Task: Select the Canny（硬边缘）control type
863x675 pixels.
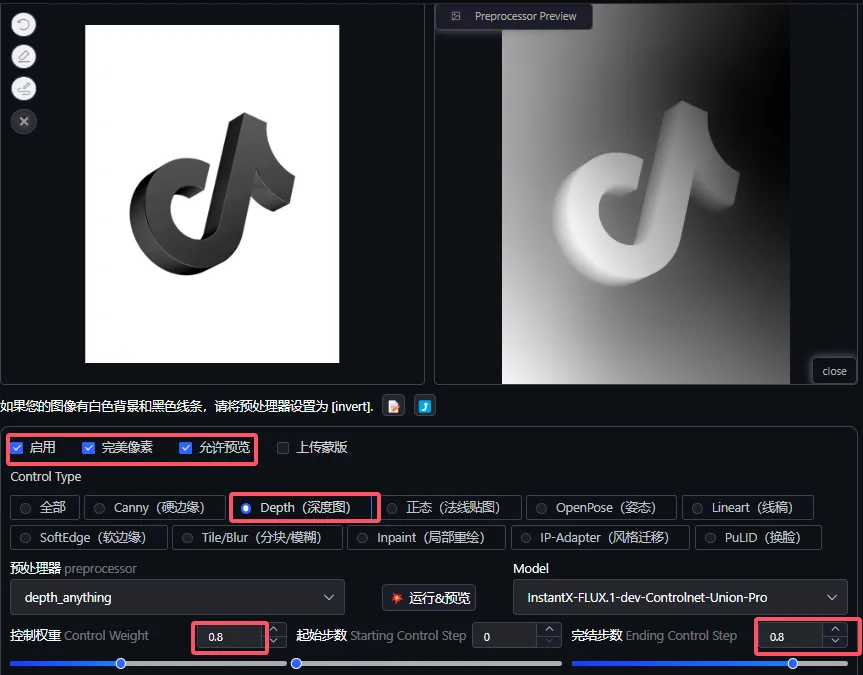Action: coord(99,508)
